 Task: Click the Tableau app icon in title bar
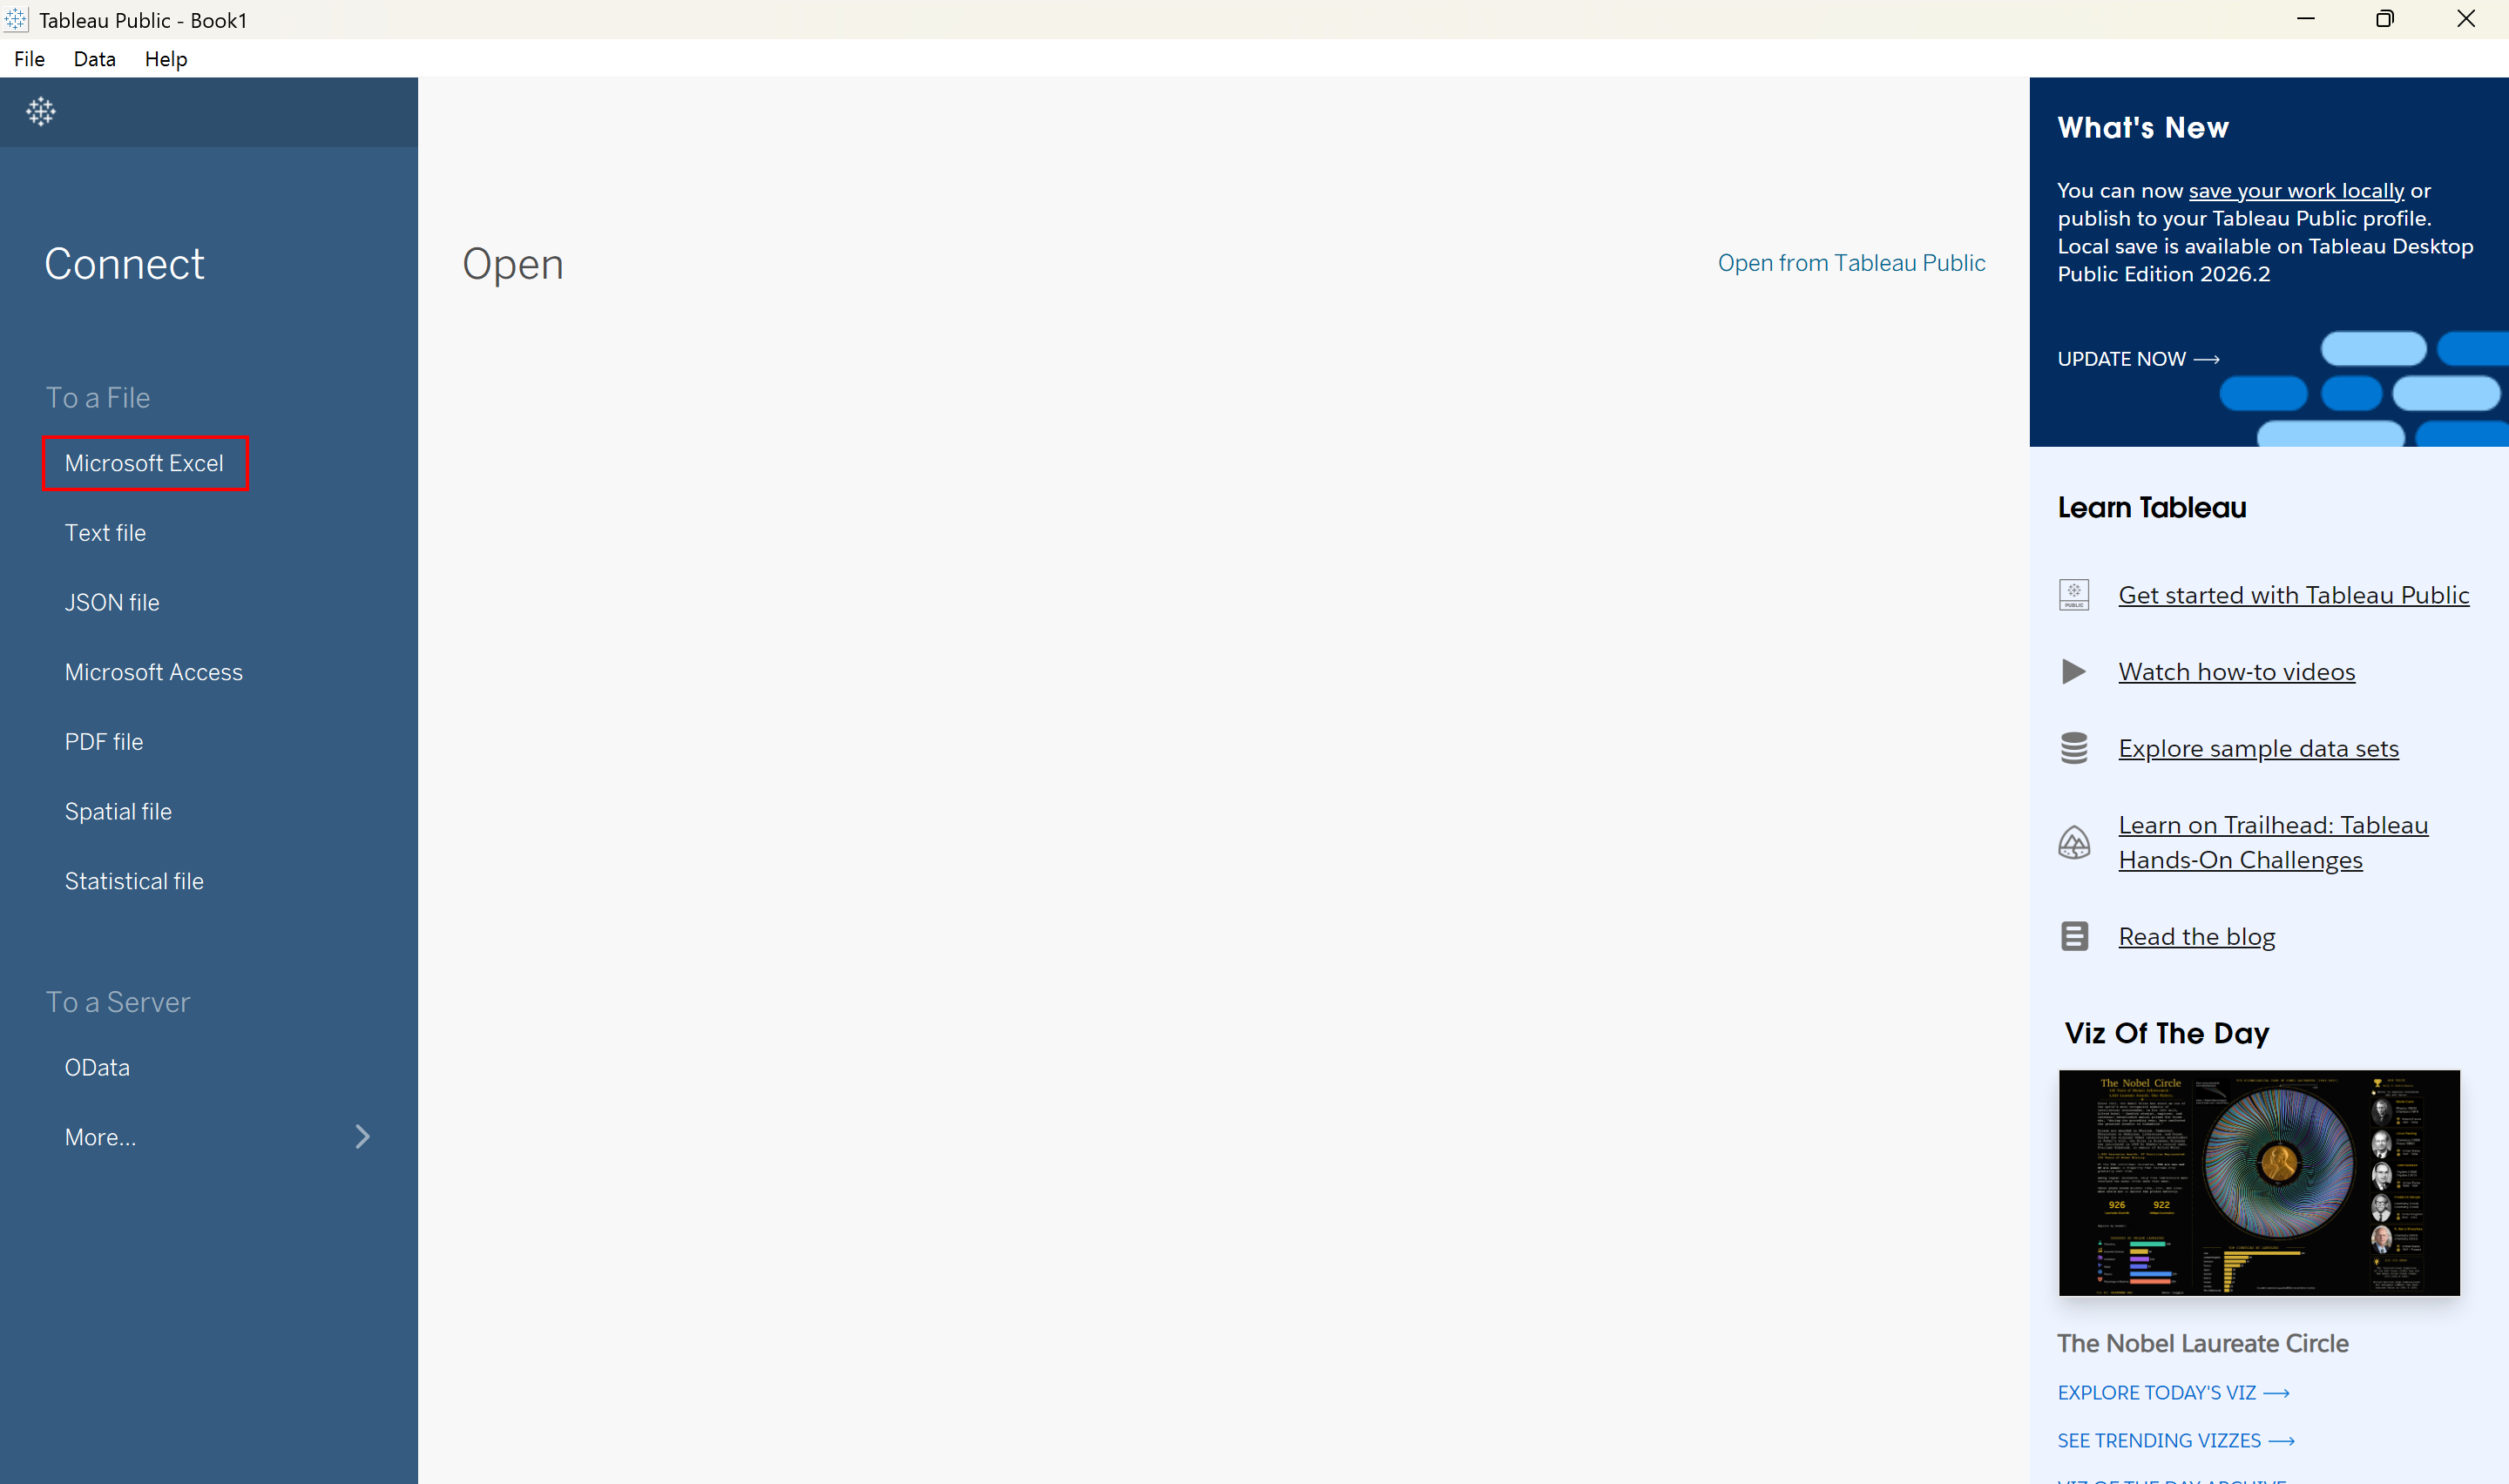(16, 19)
